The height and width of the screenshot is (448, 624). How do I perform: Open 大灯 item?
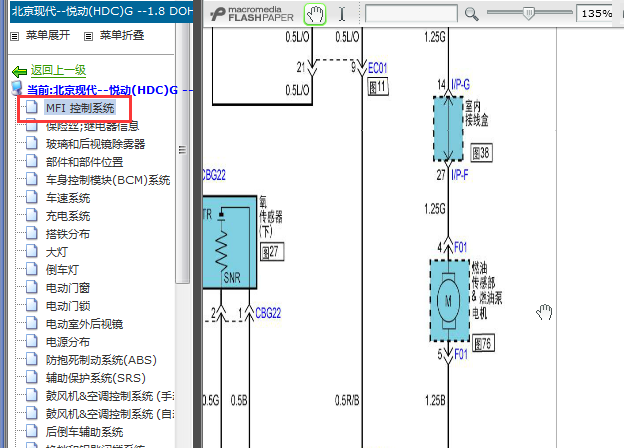[57, 252]
